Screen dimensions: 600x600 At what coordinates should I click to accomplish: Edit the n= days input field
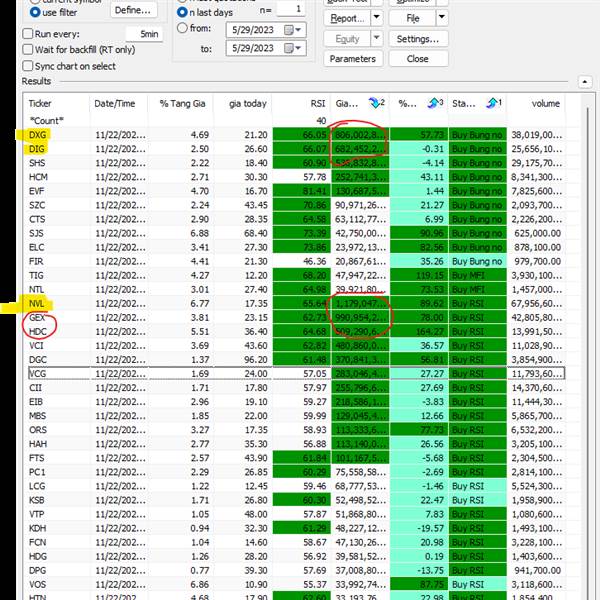[x=291, y=9]
